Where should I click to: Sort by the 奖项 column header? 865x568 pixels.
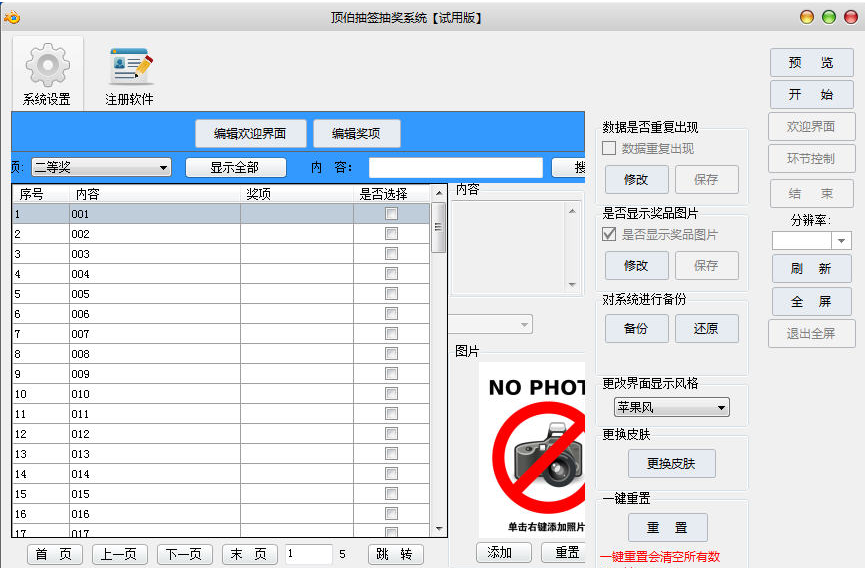click(x=297, y=194)
